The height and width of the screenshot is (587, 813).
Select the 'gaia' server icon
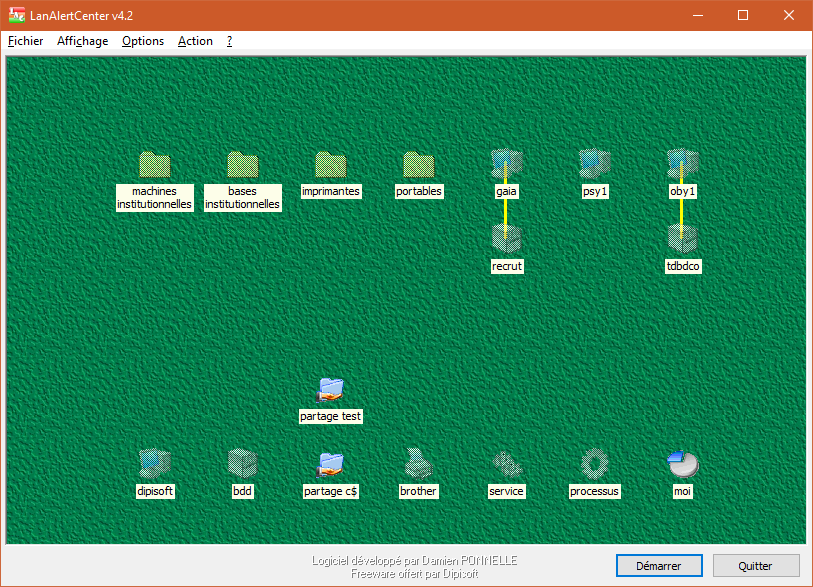point(506,164)
